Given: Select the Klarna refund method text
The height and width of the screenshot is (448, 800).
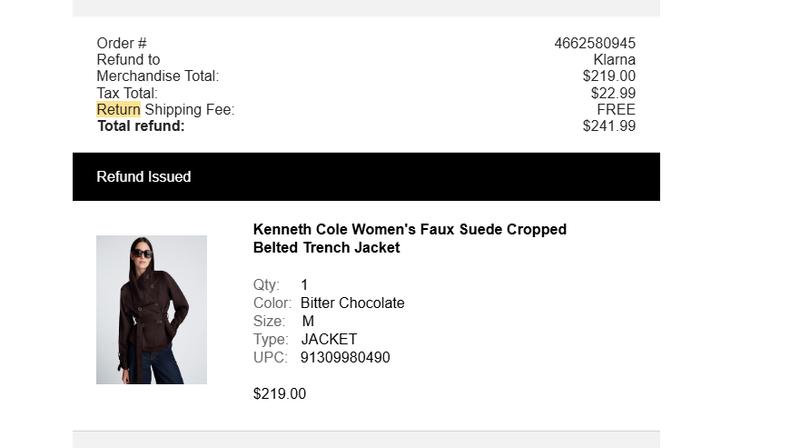Looking at the screenshot, I should tap(614, 60).
